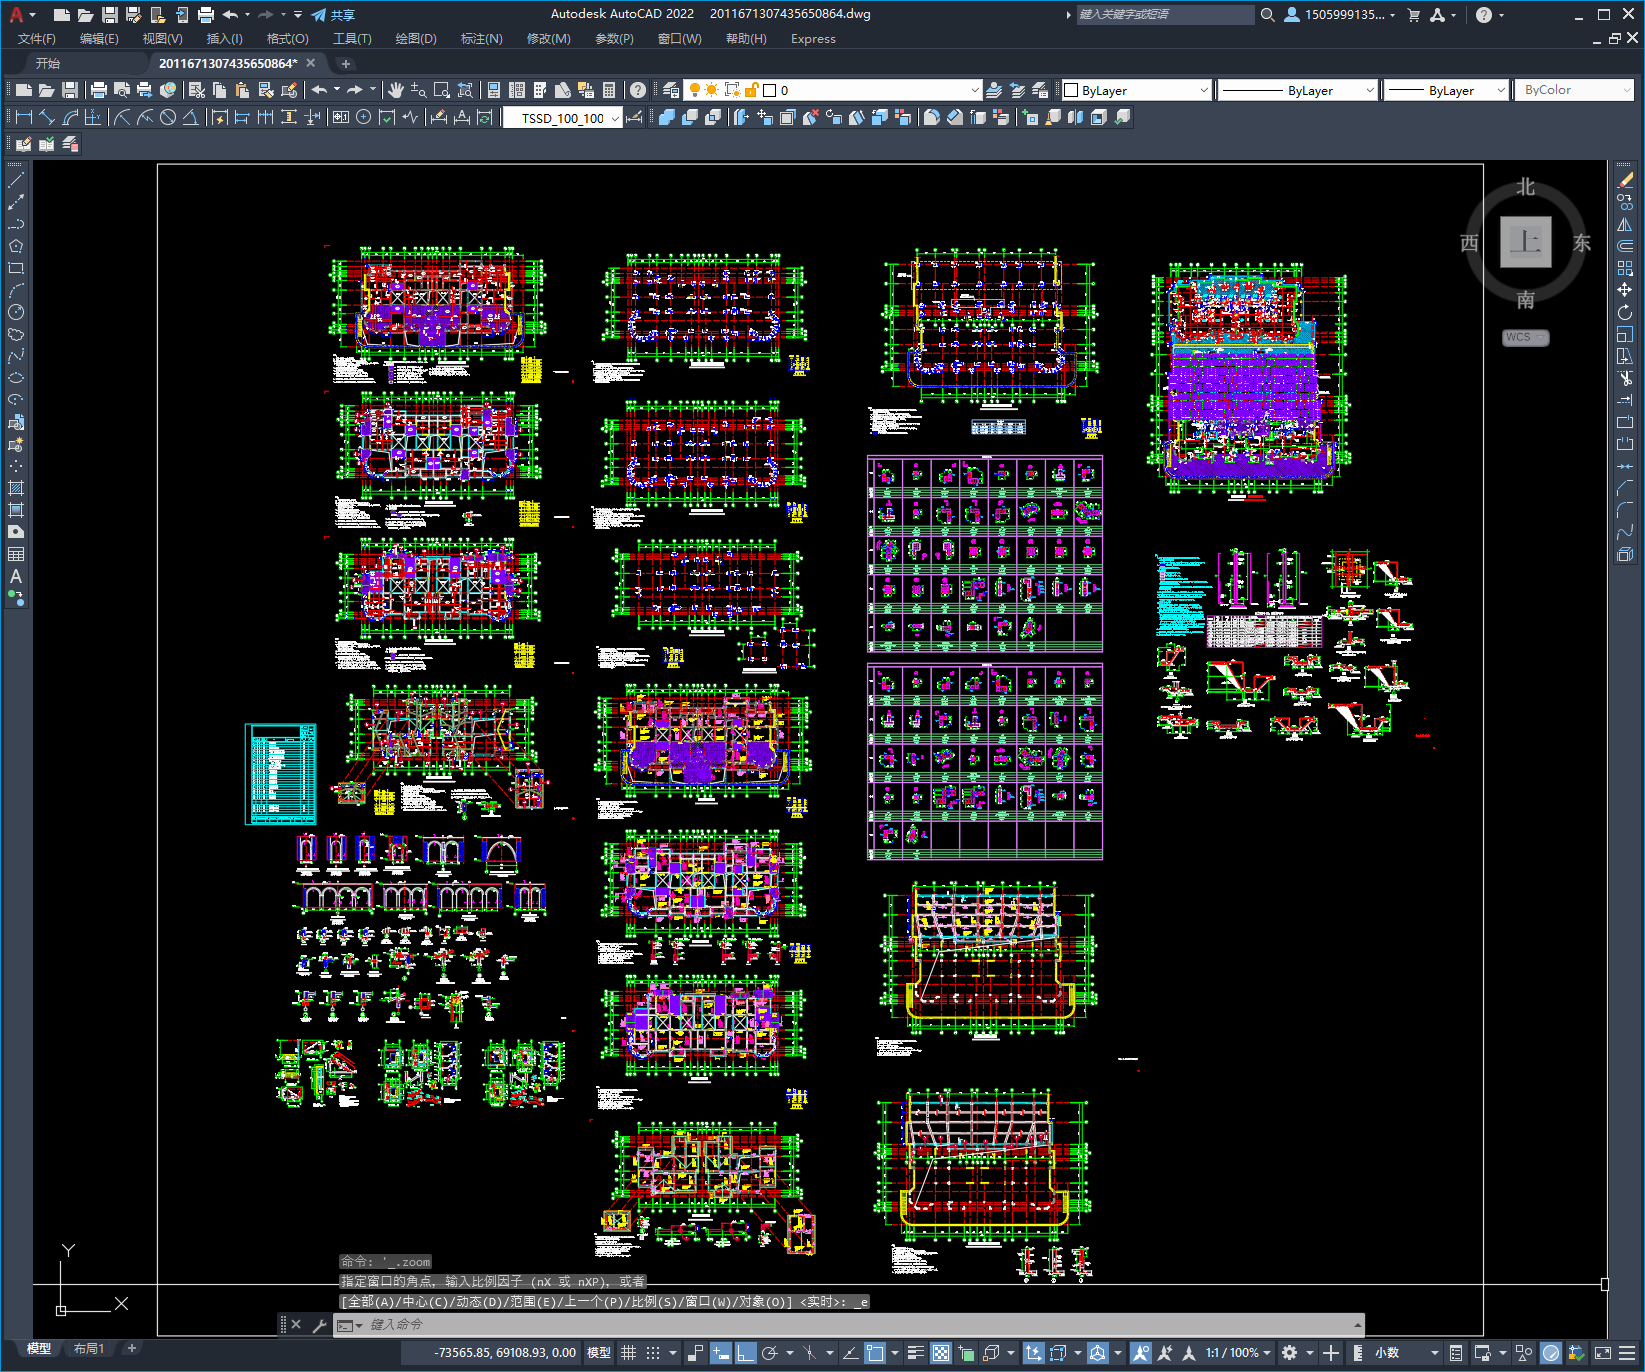The width and height of the screenshot is (1645, 1372).
Task: Click the Cut icon in standard toolbar
Action: coord(197,90)
